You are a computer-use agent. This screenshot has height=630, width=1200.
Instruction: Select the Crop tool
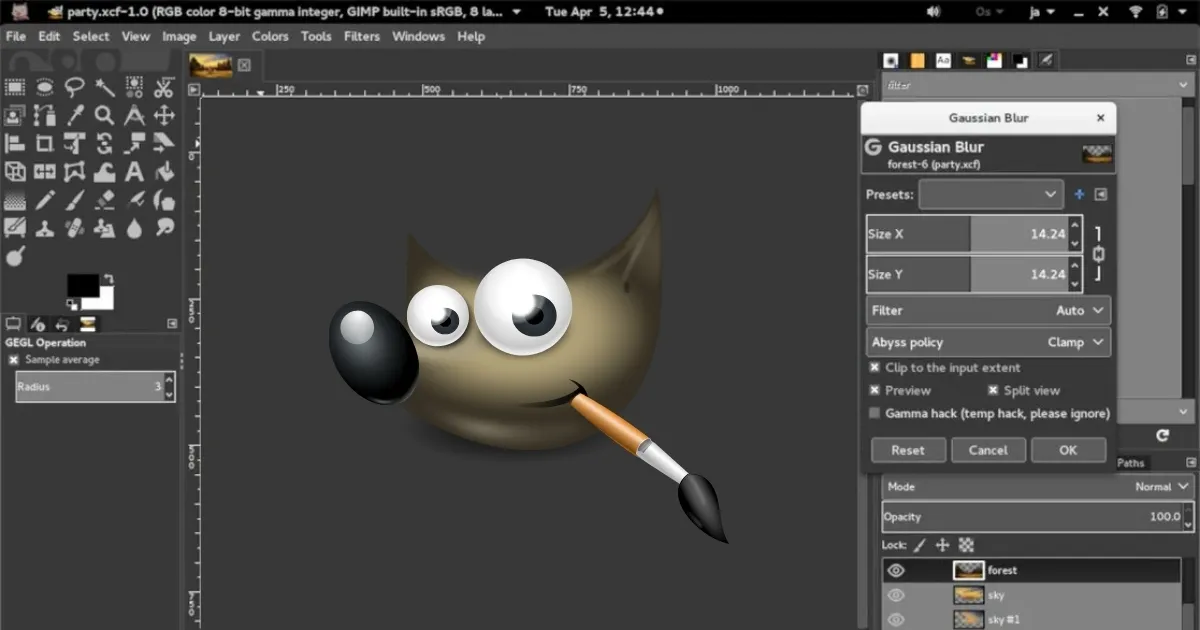pos(45,143)
